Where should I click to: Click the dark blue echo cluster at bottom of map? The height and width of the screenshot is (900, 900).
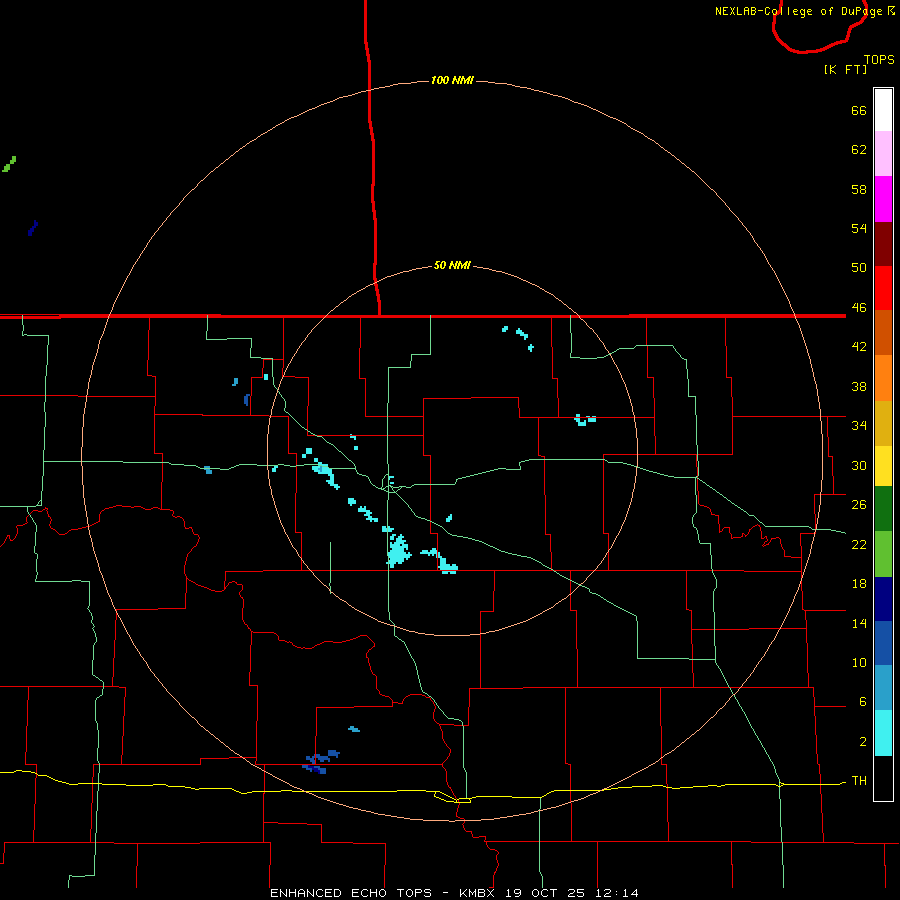[x=320, y=762]
